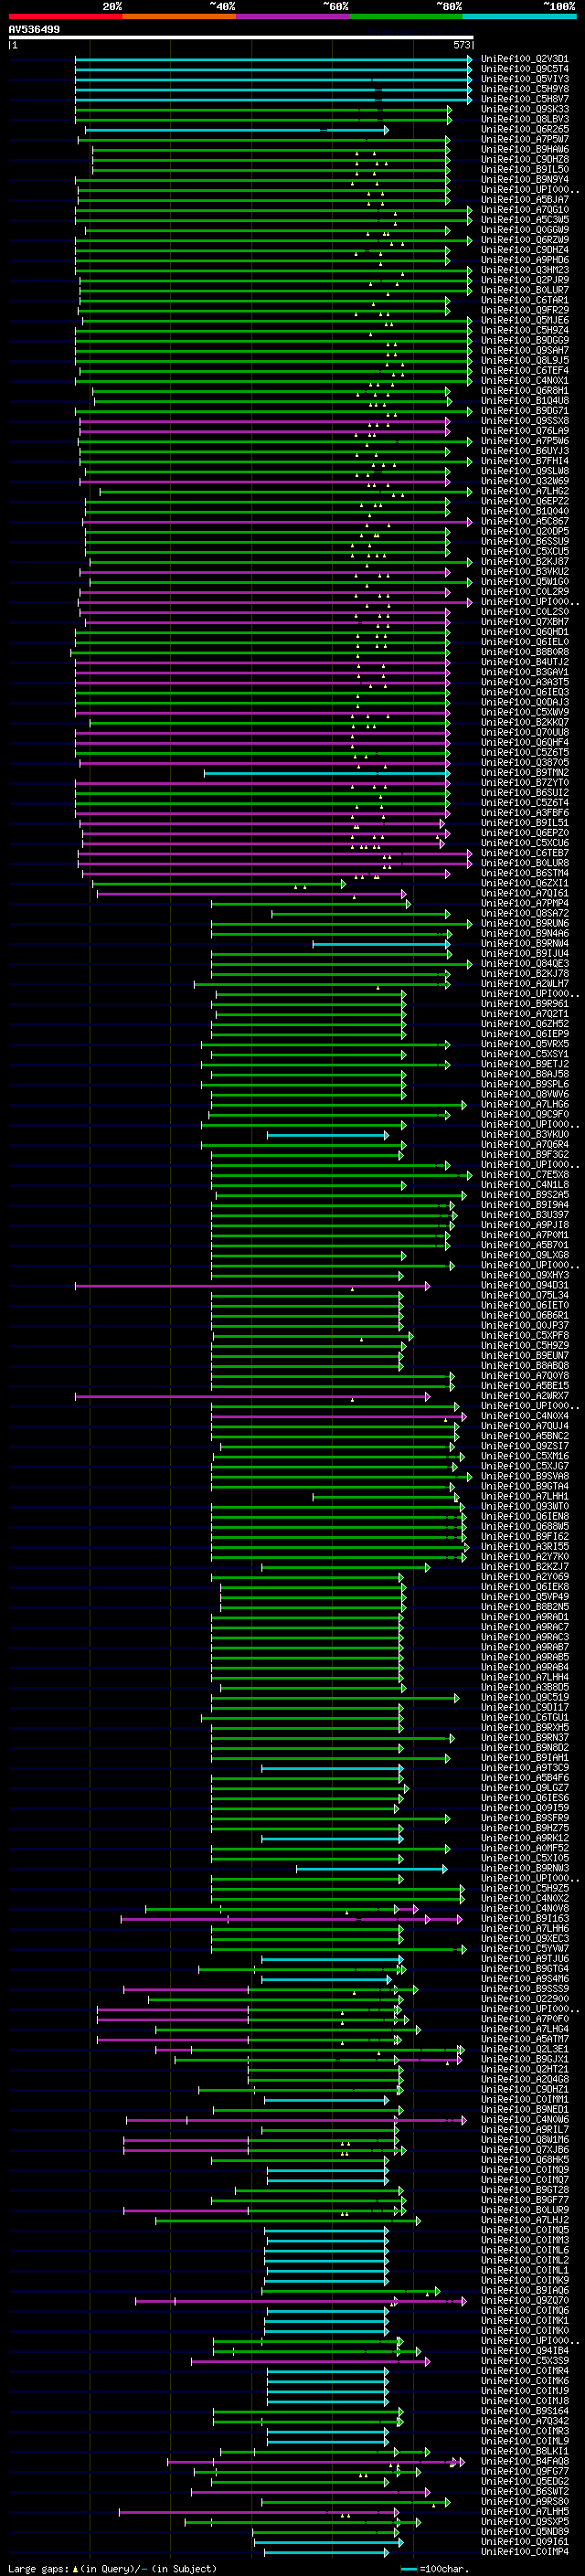The height and width of the screenshot is (2576, 585).
Task: Click hit label UniRef100_Q5VRX5
Action: 525,1044
